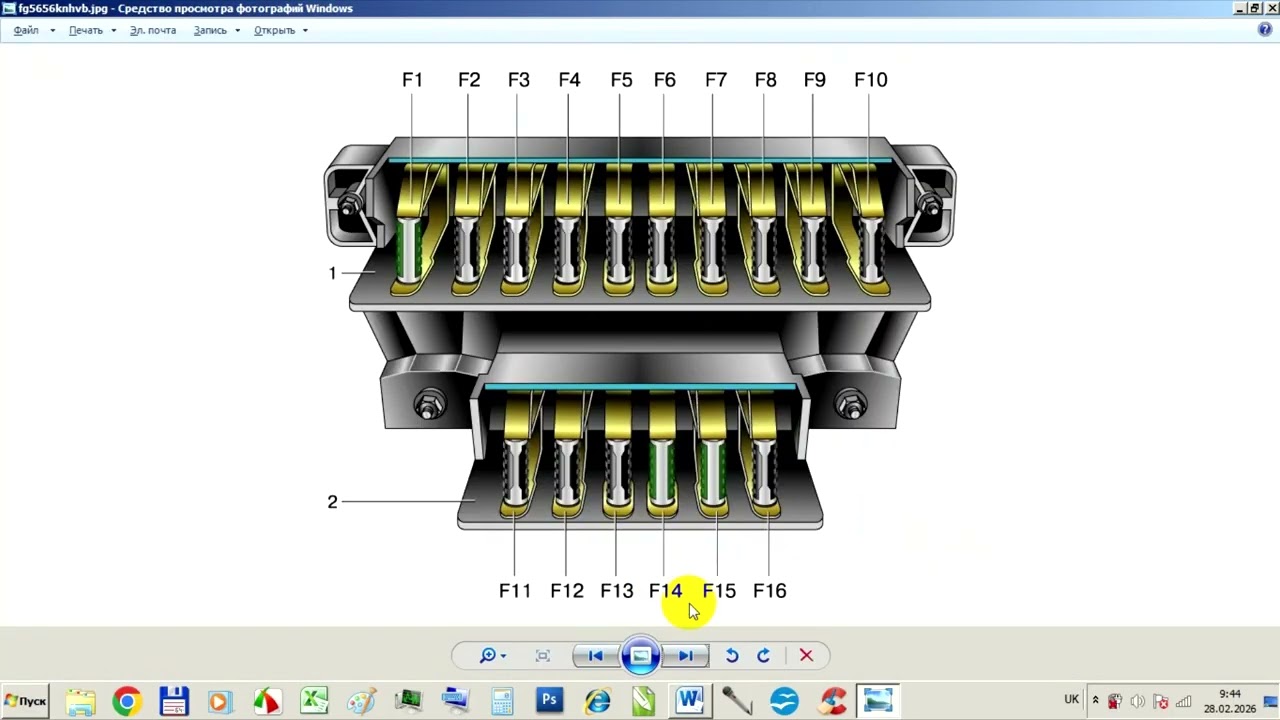Switch to photo viewer taskbar button
1280x720 pixels.
tap(878, 701)
